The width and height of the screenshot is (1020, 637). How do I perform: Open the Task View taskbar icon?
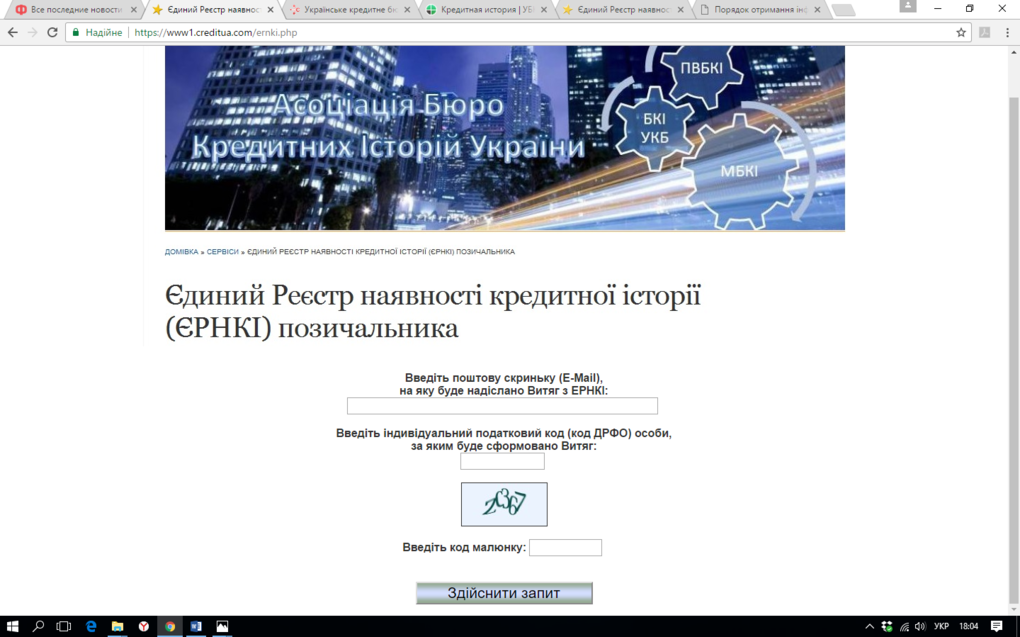[x=64, y=626]
